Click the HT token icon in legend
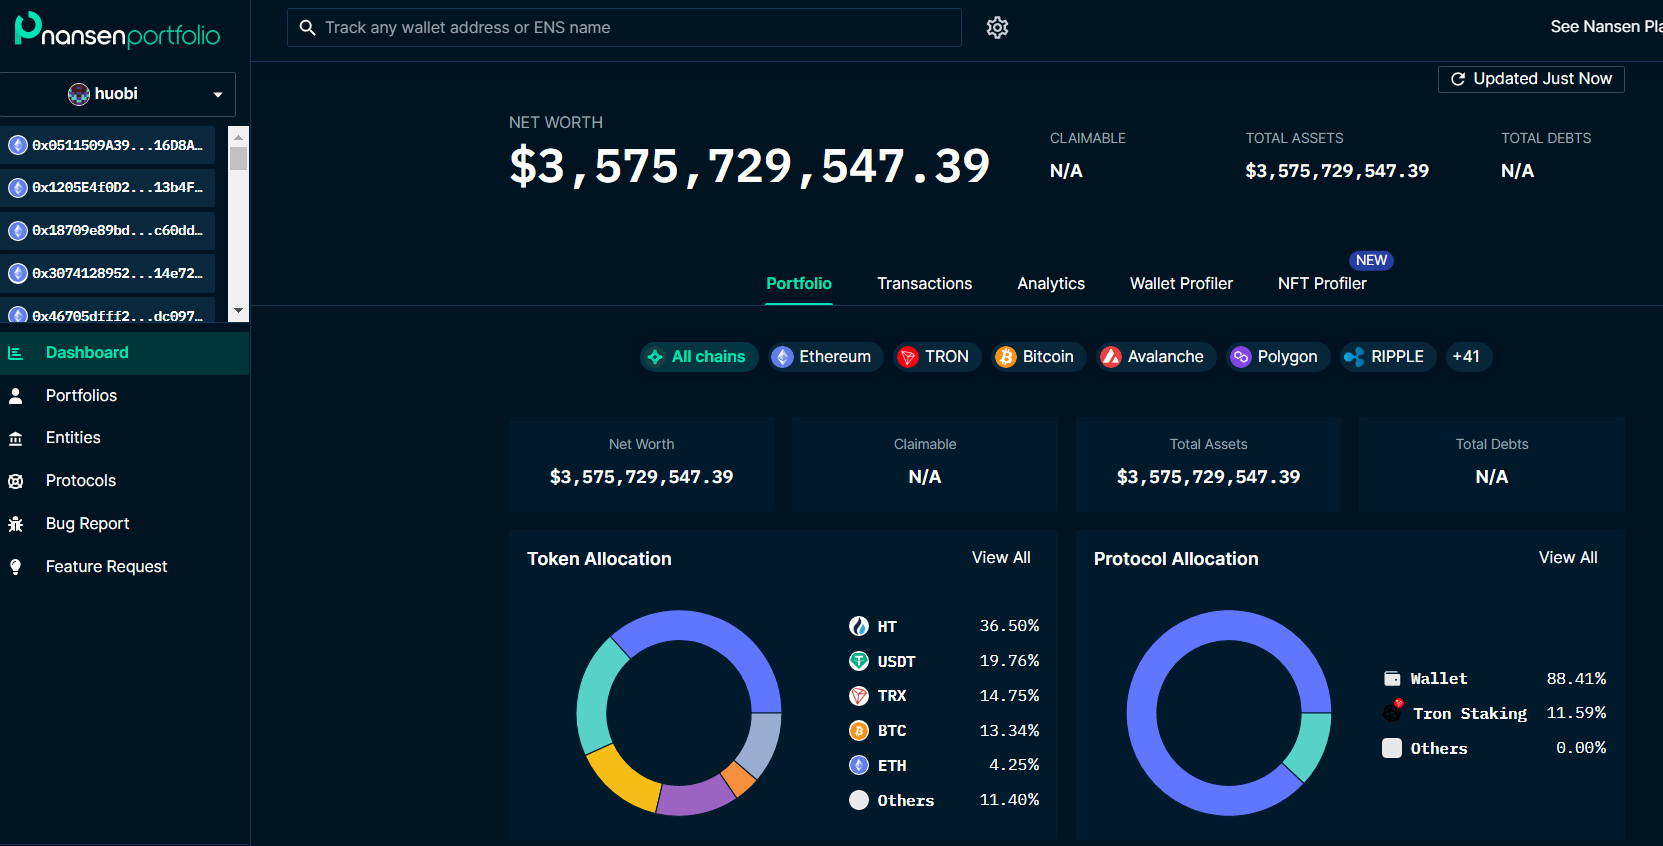The image size is (1663, 846). click(x=859, y=626)
